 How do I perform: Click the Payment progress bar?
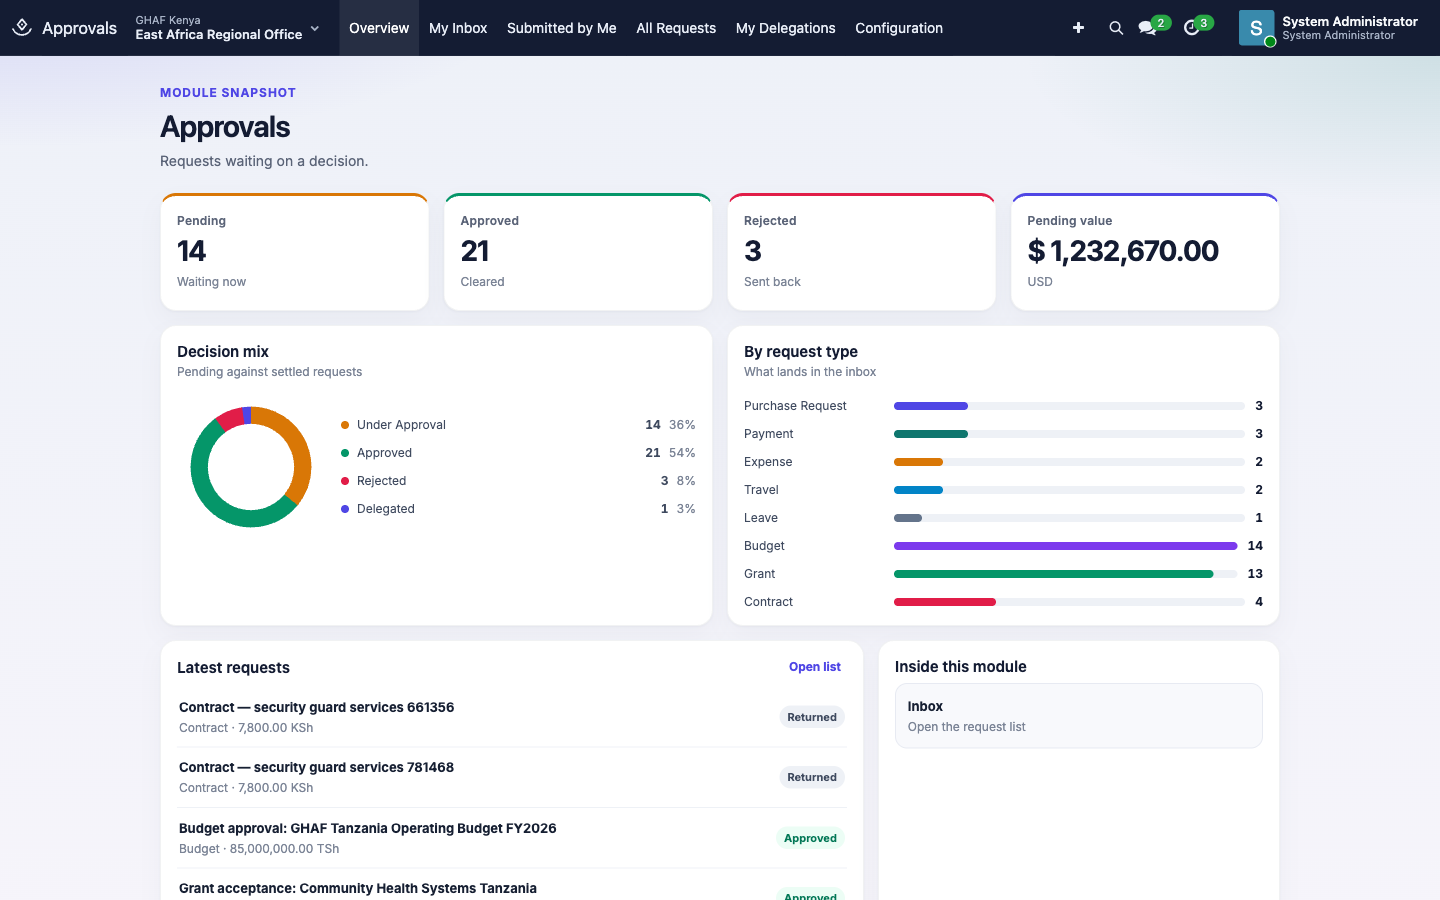pos(1069,434)
